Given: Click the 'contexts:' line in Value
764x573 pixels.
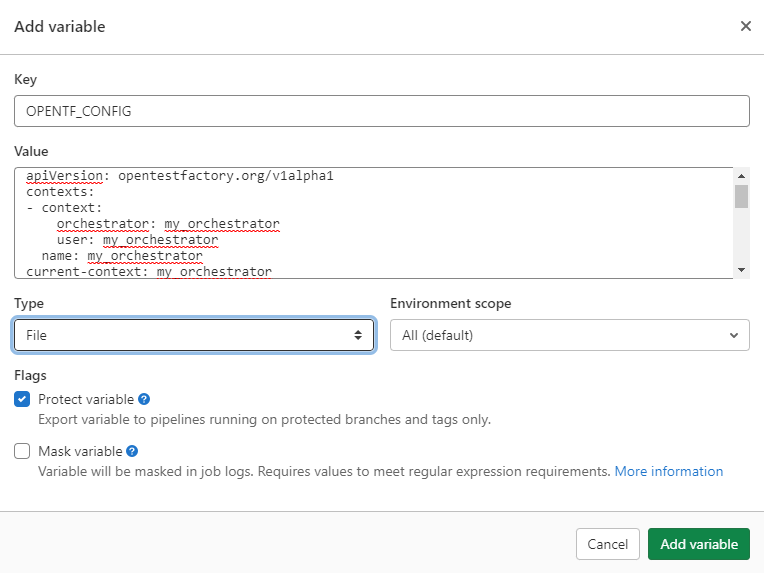Looking at the screenshot, I should tap(60, 191).
